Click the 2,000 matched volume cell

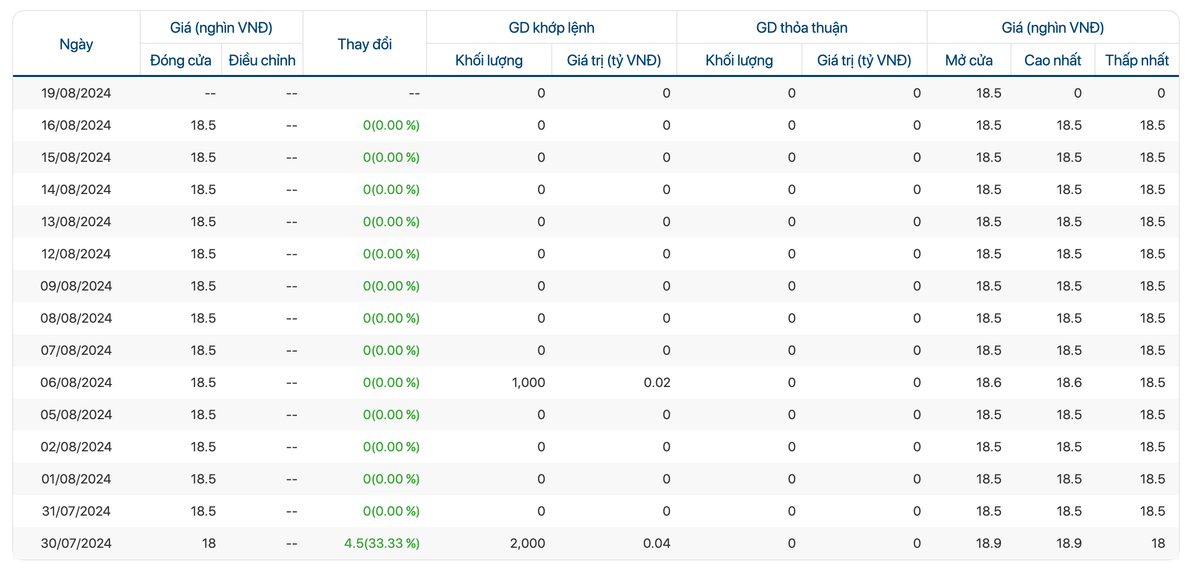[x=527, y=543]
